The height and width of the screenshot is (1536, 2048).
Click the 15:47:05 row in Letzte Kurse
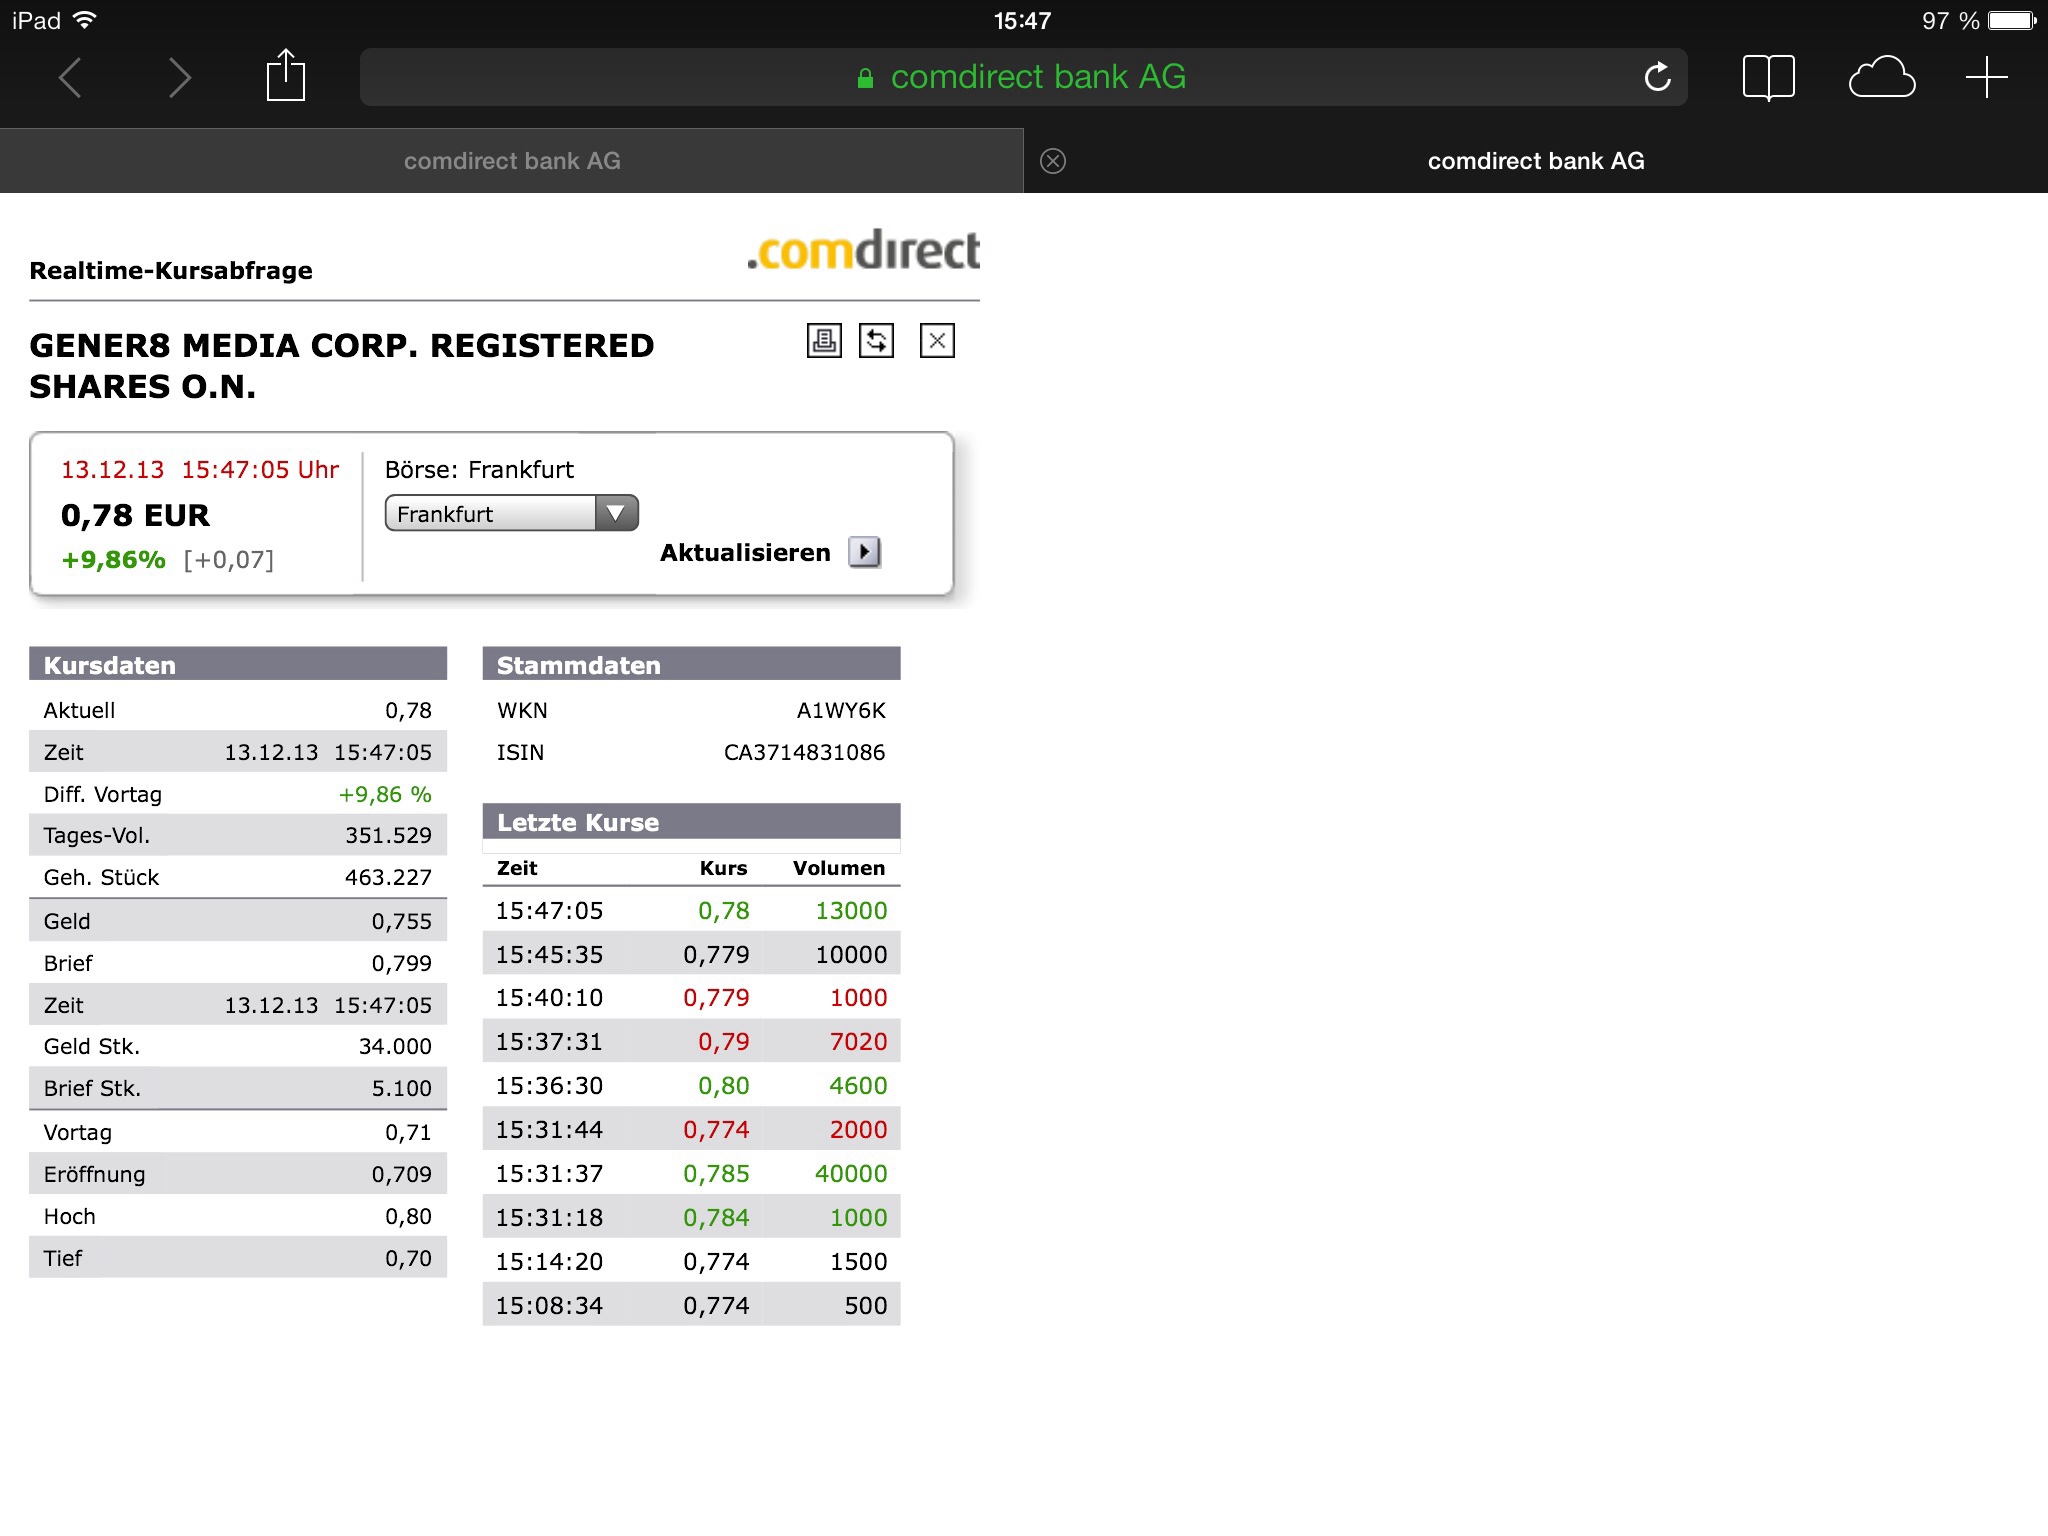tap(691, 911)
